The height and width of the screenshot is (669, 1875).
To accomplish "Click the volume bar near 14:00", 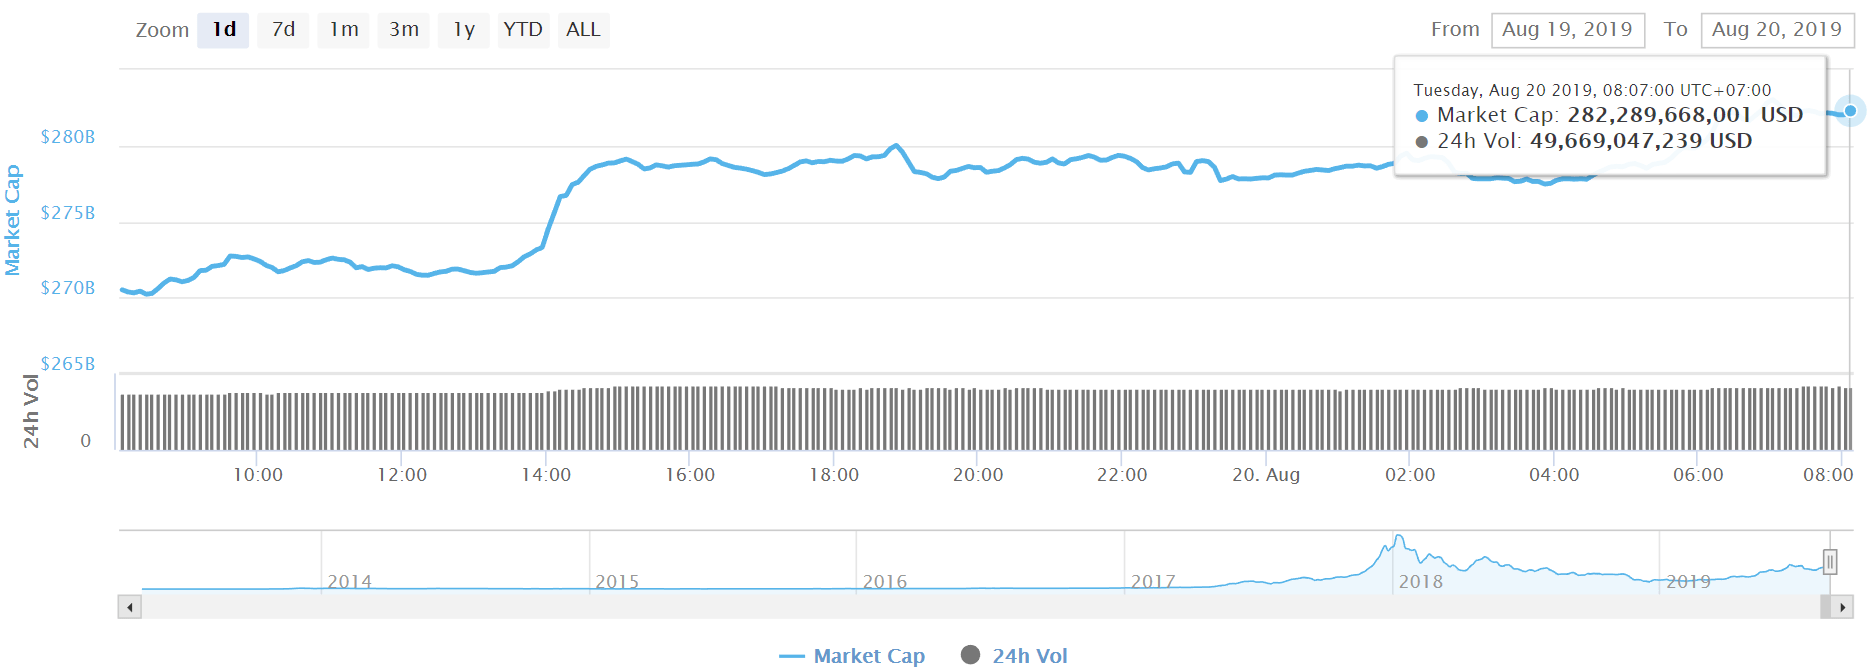I will click(546, 421).
